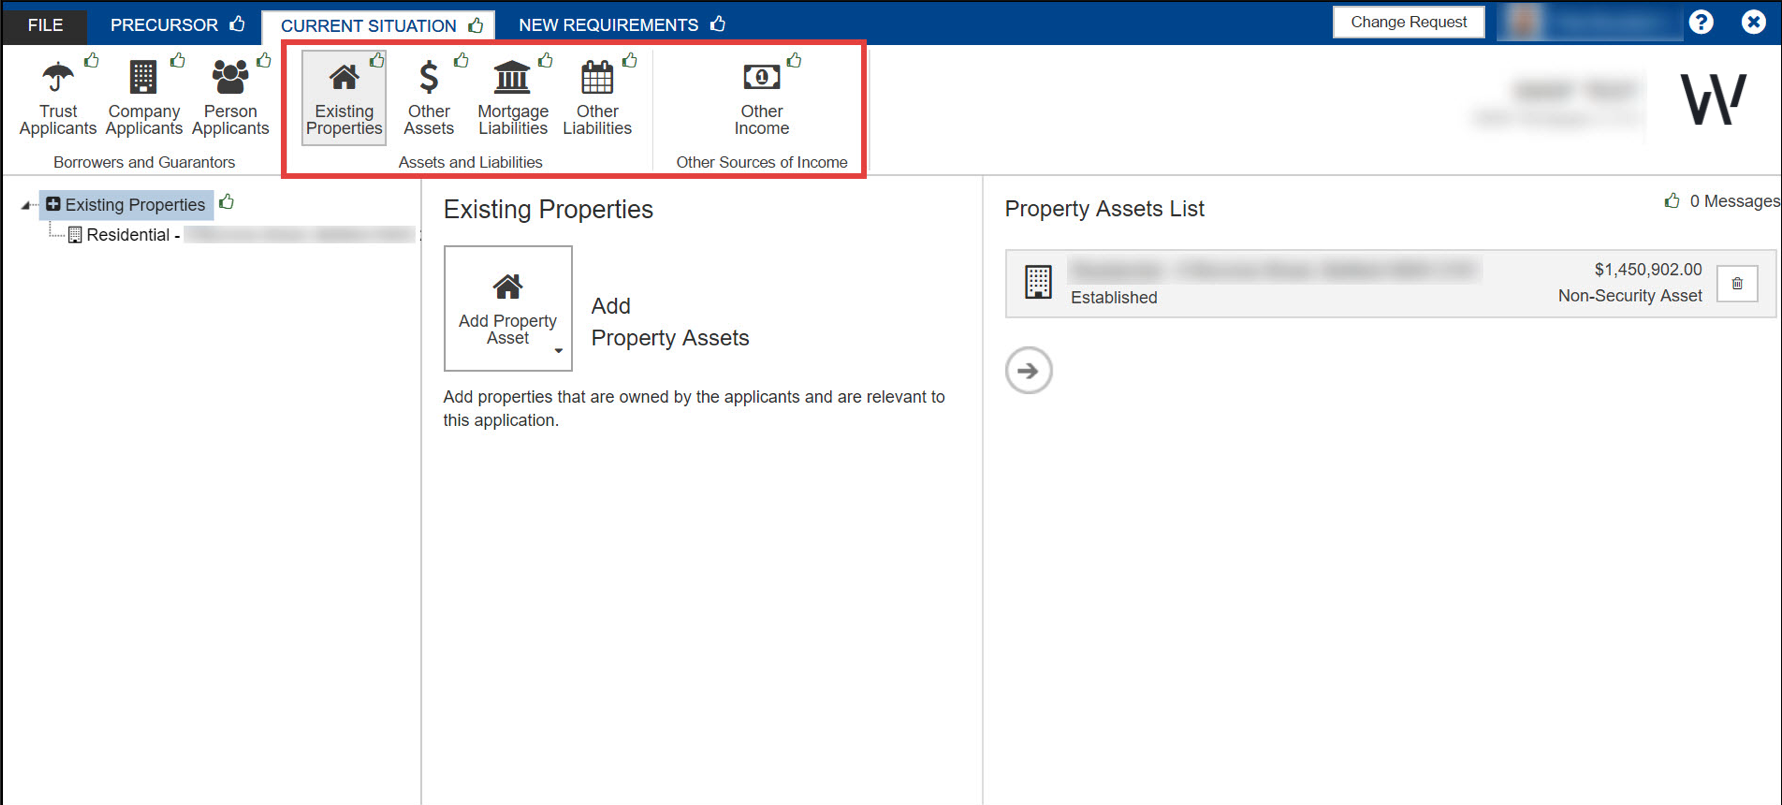Click the Established status text
This screenshot has height=805, width=1782.
[1114, 297]
